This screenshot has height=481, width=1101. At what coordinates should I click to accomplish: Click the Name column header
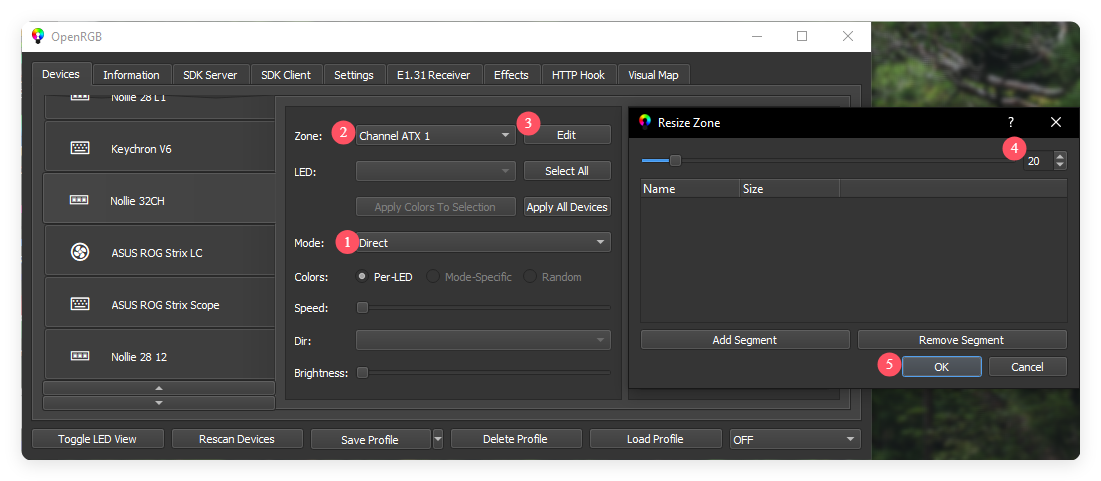(x=690, y=189)
